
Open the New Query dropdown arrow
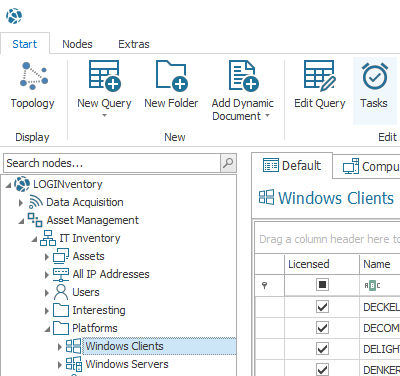[x=104, y=116]
